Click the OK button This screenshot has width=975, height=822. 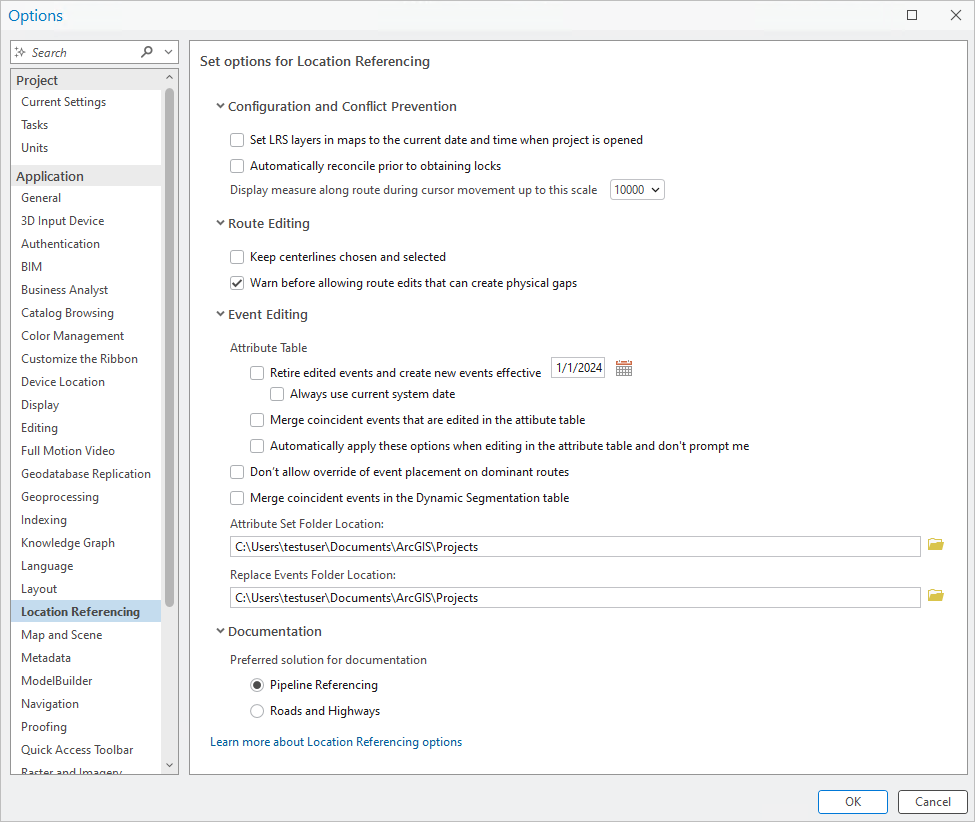[x=852, y=801]
